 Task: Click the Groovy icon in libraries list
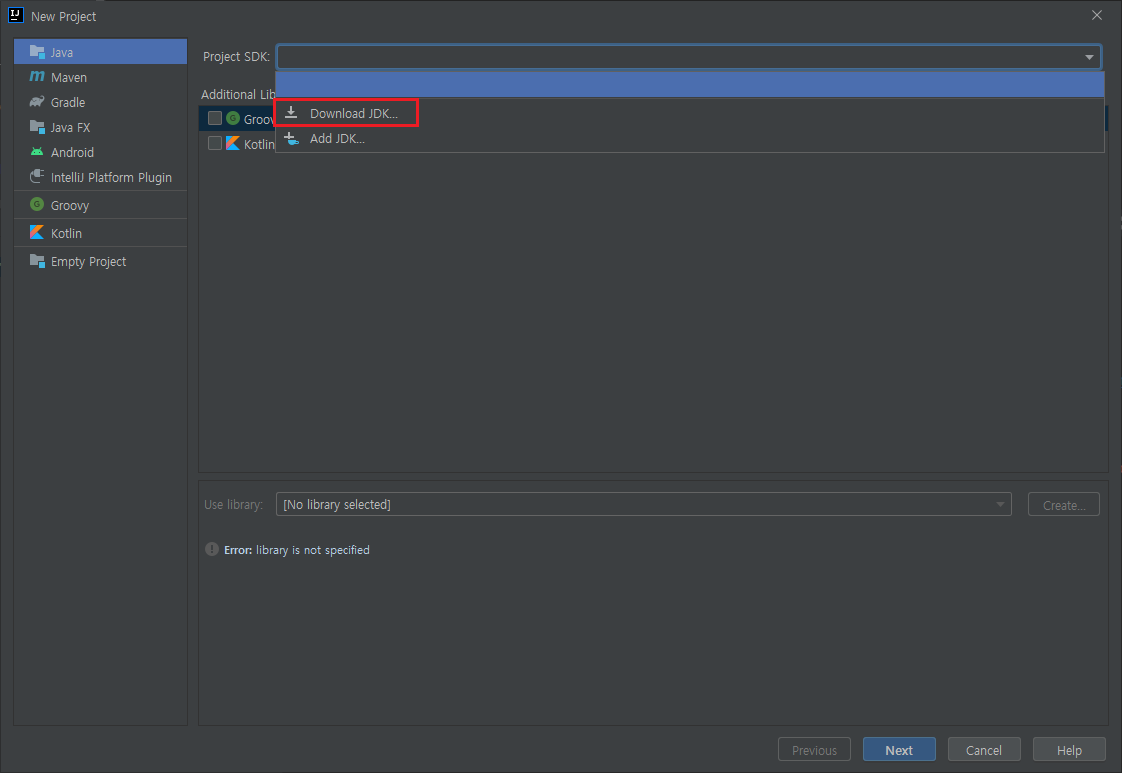(x=233, y=118)
